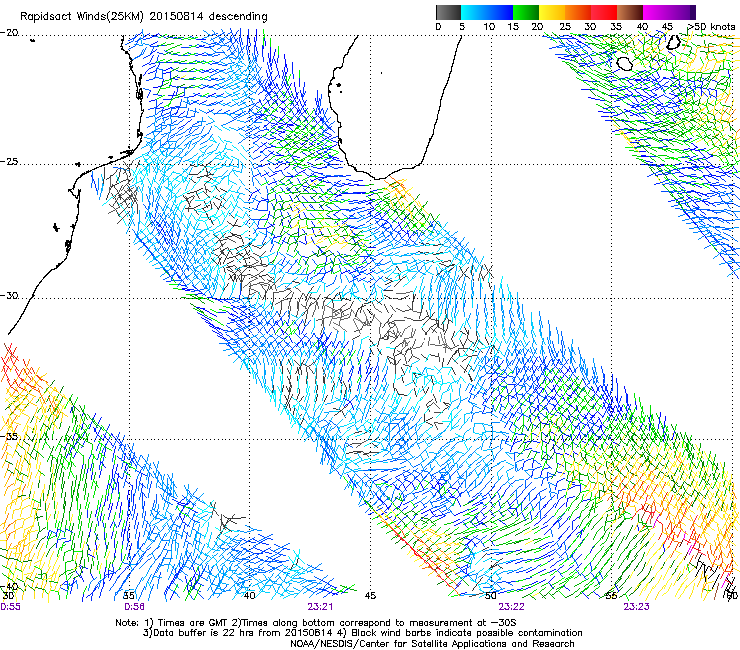Click the '-25' latitude label
740x650 pixels.
point(9,162)
